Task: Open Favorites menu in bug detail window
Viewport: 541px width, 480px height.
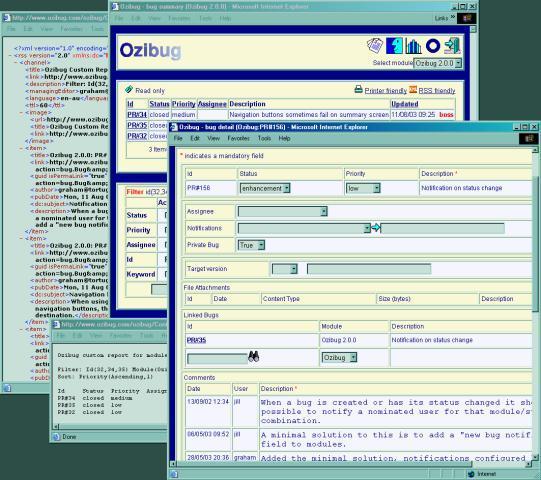Action: coord(238,138)
